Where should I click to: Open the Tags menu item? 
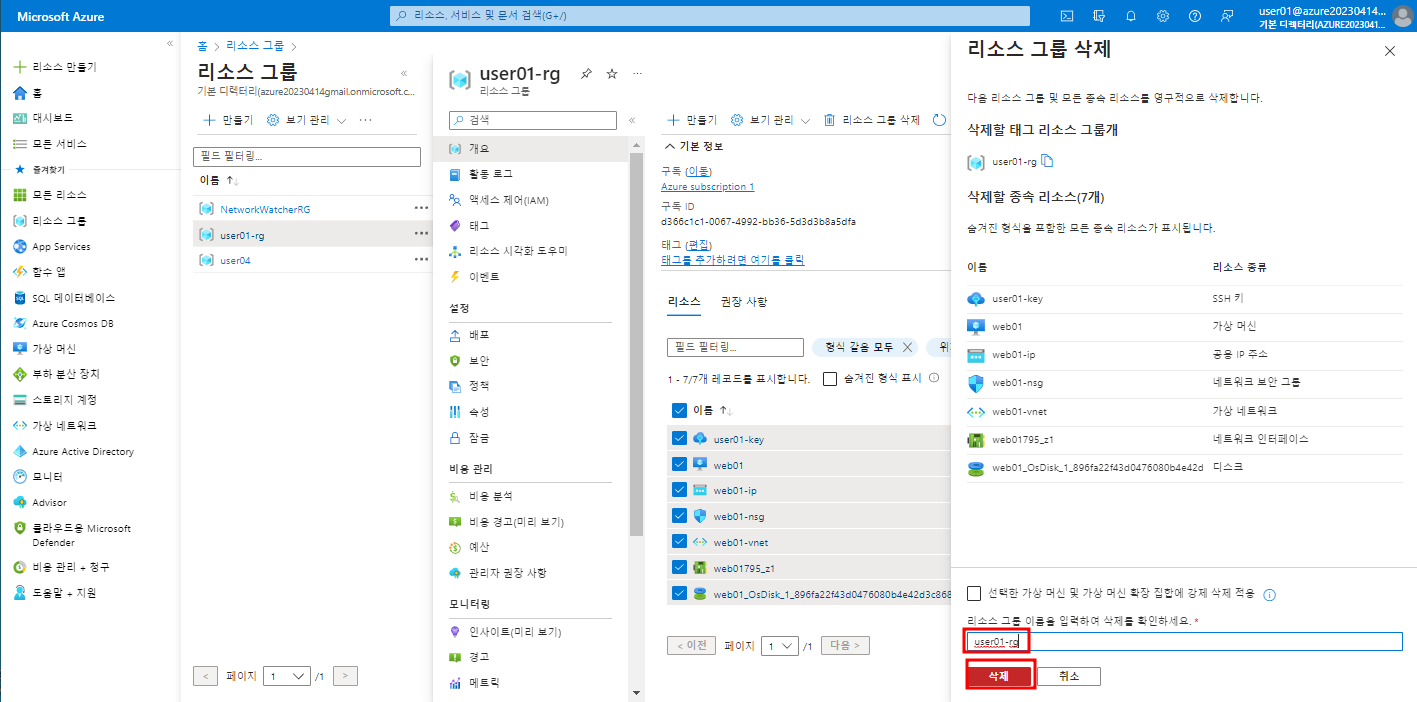(479, 226)
